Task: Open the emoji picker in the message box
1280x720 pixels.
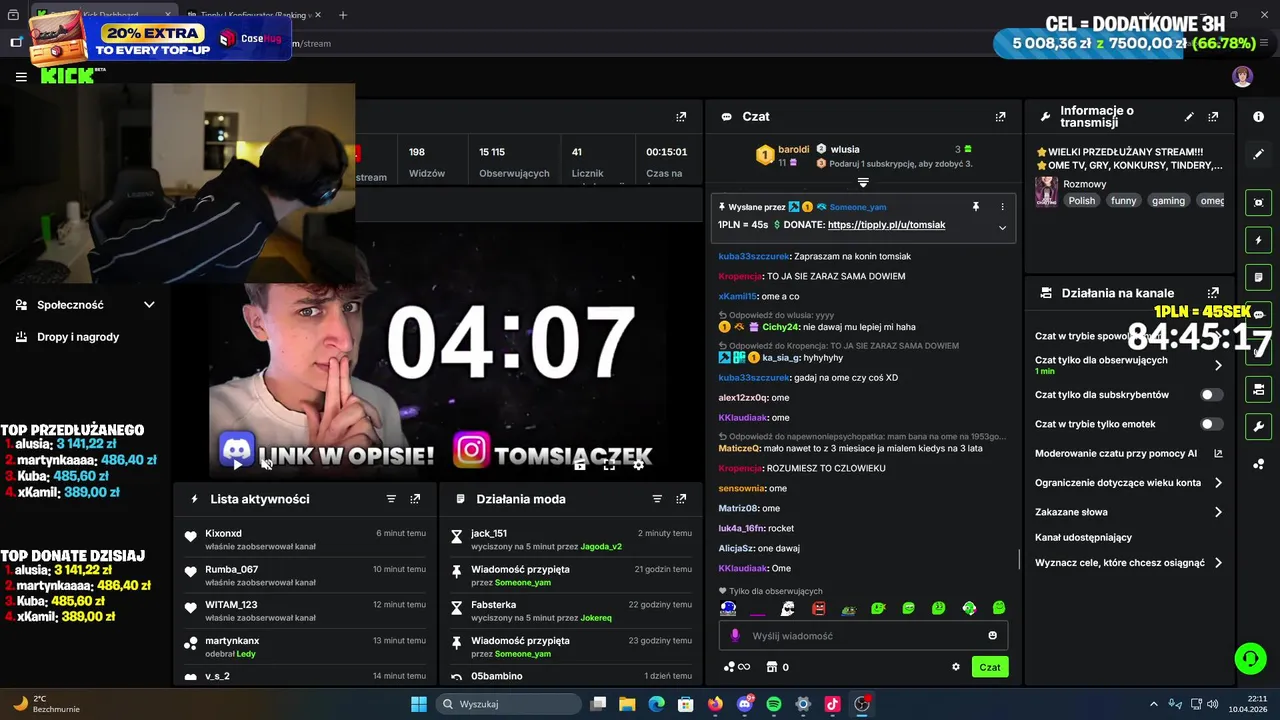Action: (993, 635)
